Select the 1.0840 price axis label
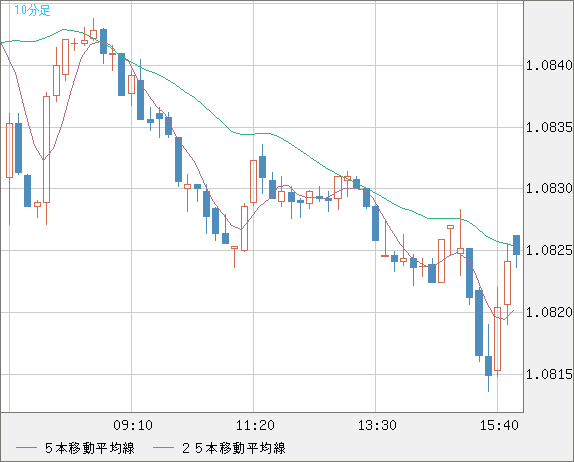The width and height of the screenshot is (574, 462). point(549,66)
